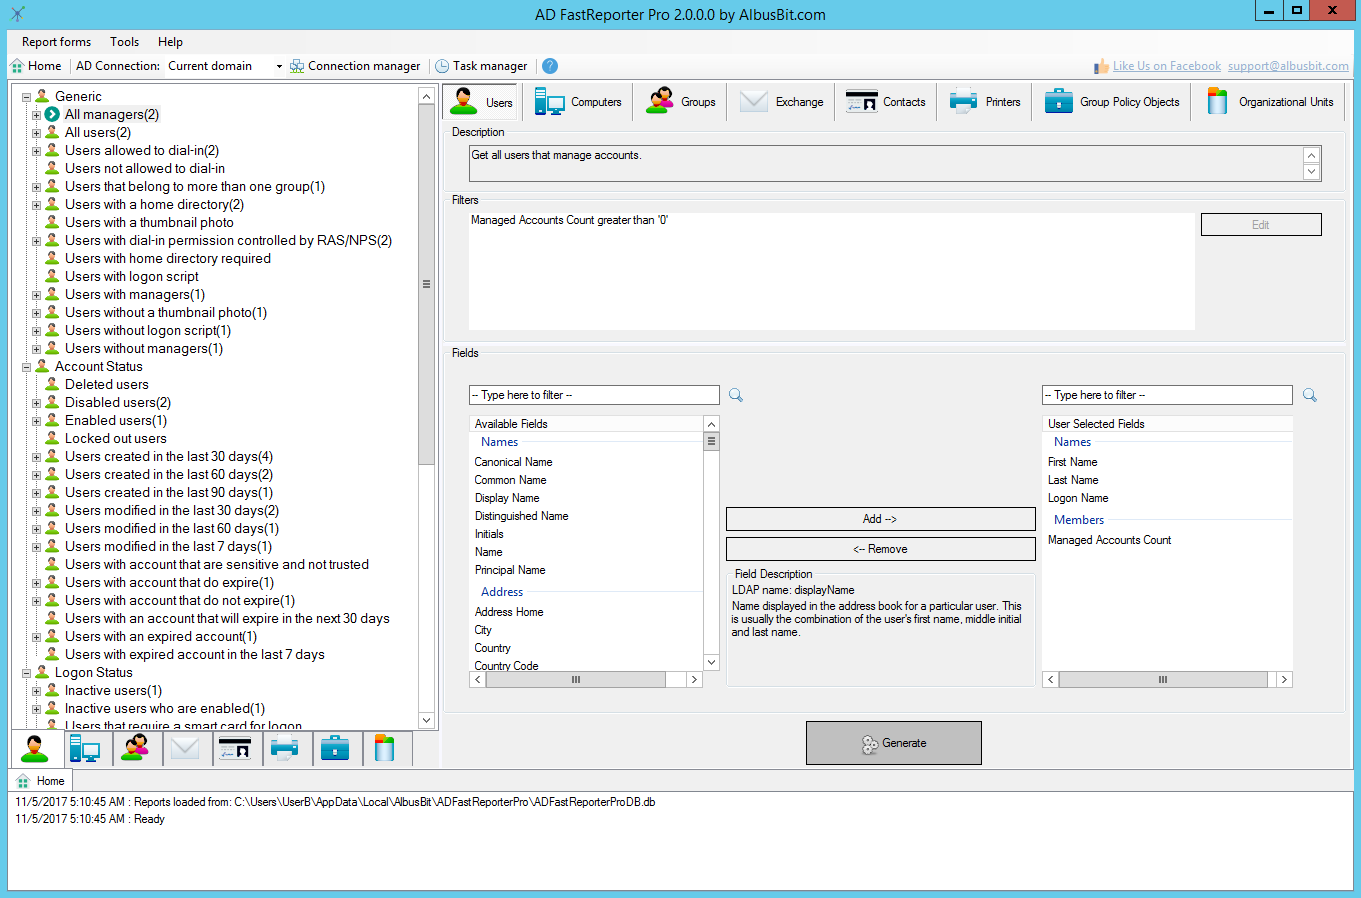Collapse the Generic tree category
Viewport: 1361px width, 898px height.
pyautogui.click(x=27, y=97)
